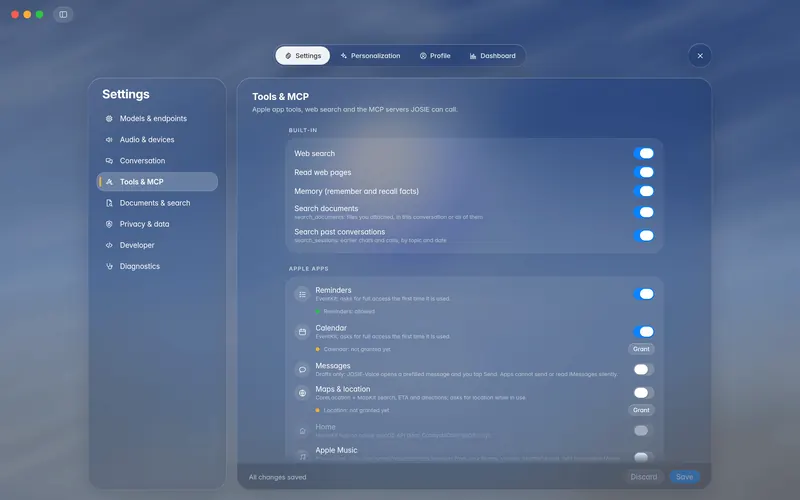Viewport: 800px width, 500px height.
Task: Toggle Search past conversations
Action: [643, 235]
